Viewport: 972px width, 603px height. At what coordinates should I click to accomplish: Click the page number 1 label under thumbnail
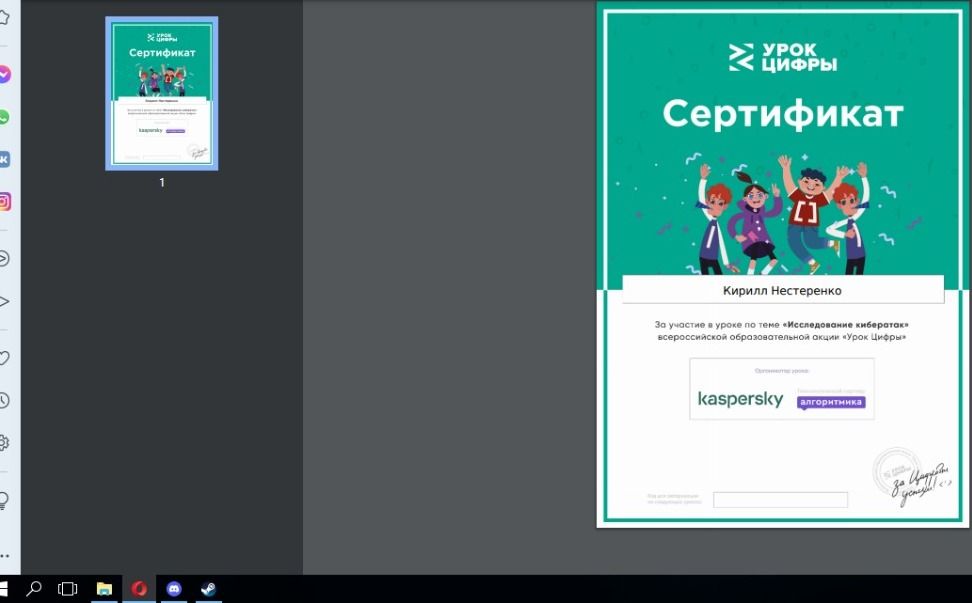coord(162,182)
